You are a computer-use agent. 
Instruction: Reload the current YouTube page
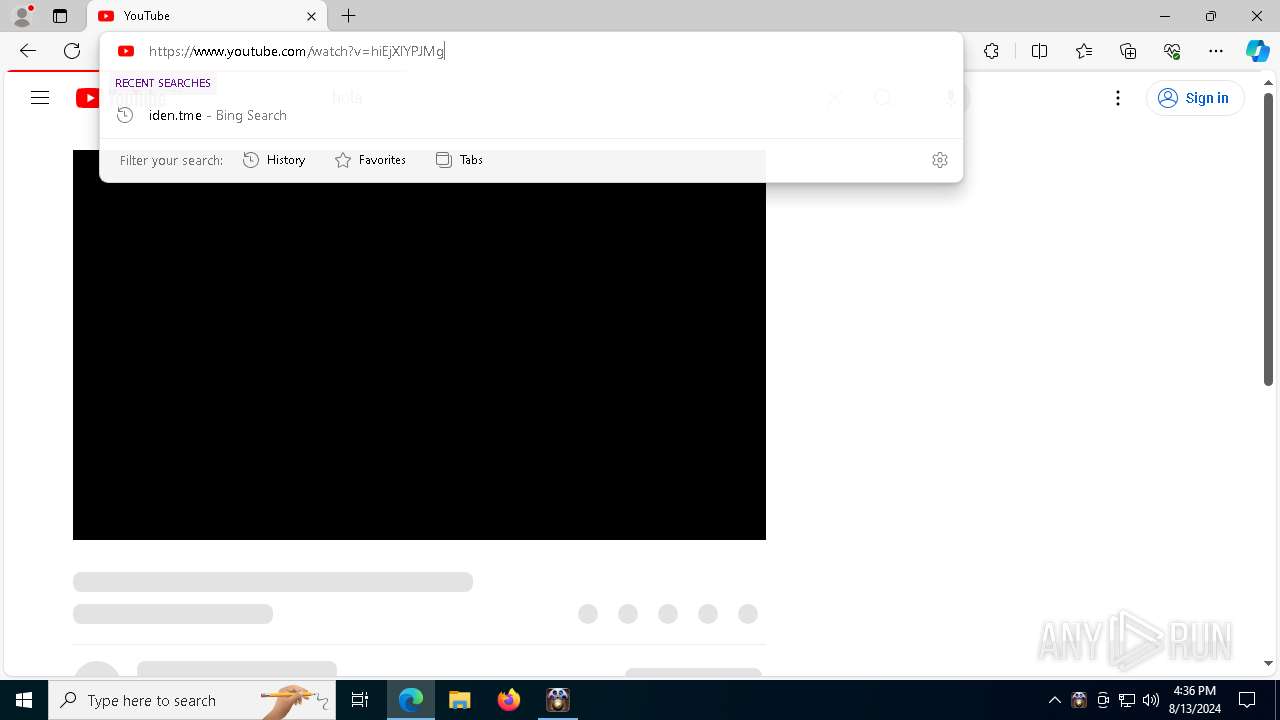coord(72,51)
